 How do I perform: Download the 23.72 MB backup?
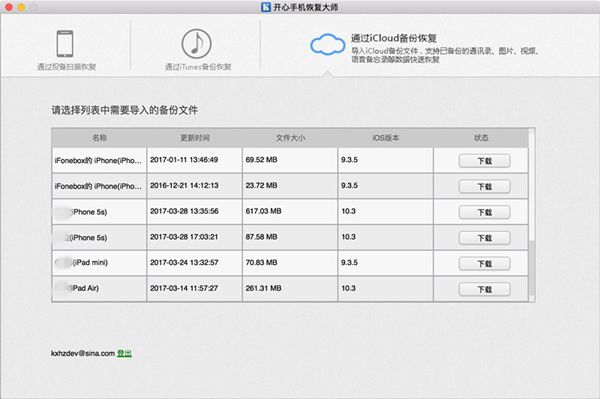coord(484,186)
